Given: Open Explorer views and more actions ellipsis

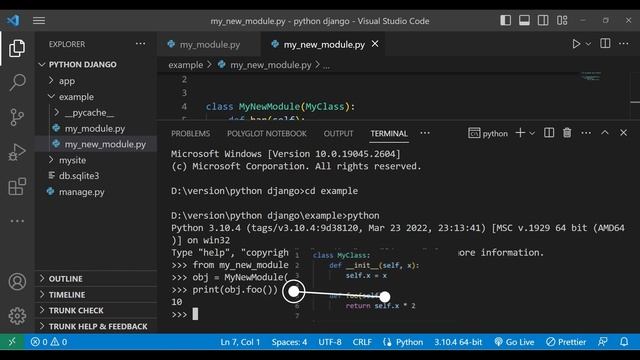Looking at the screenshot, I should 140,44.
